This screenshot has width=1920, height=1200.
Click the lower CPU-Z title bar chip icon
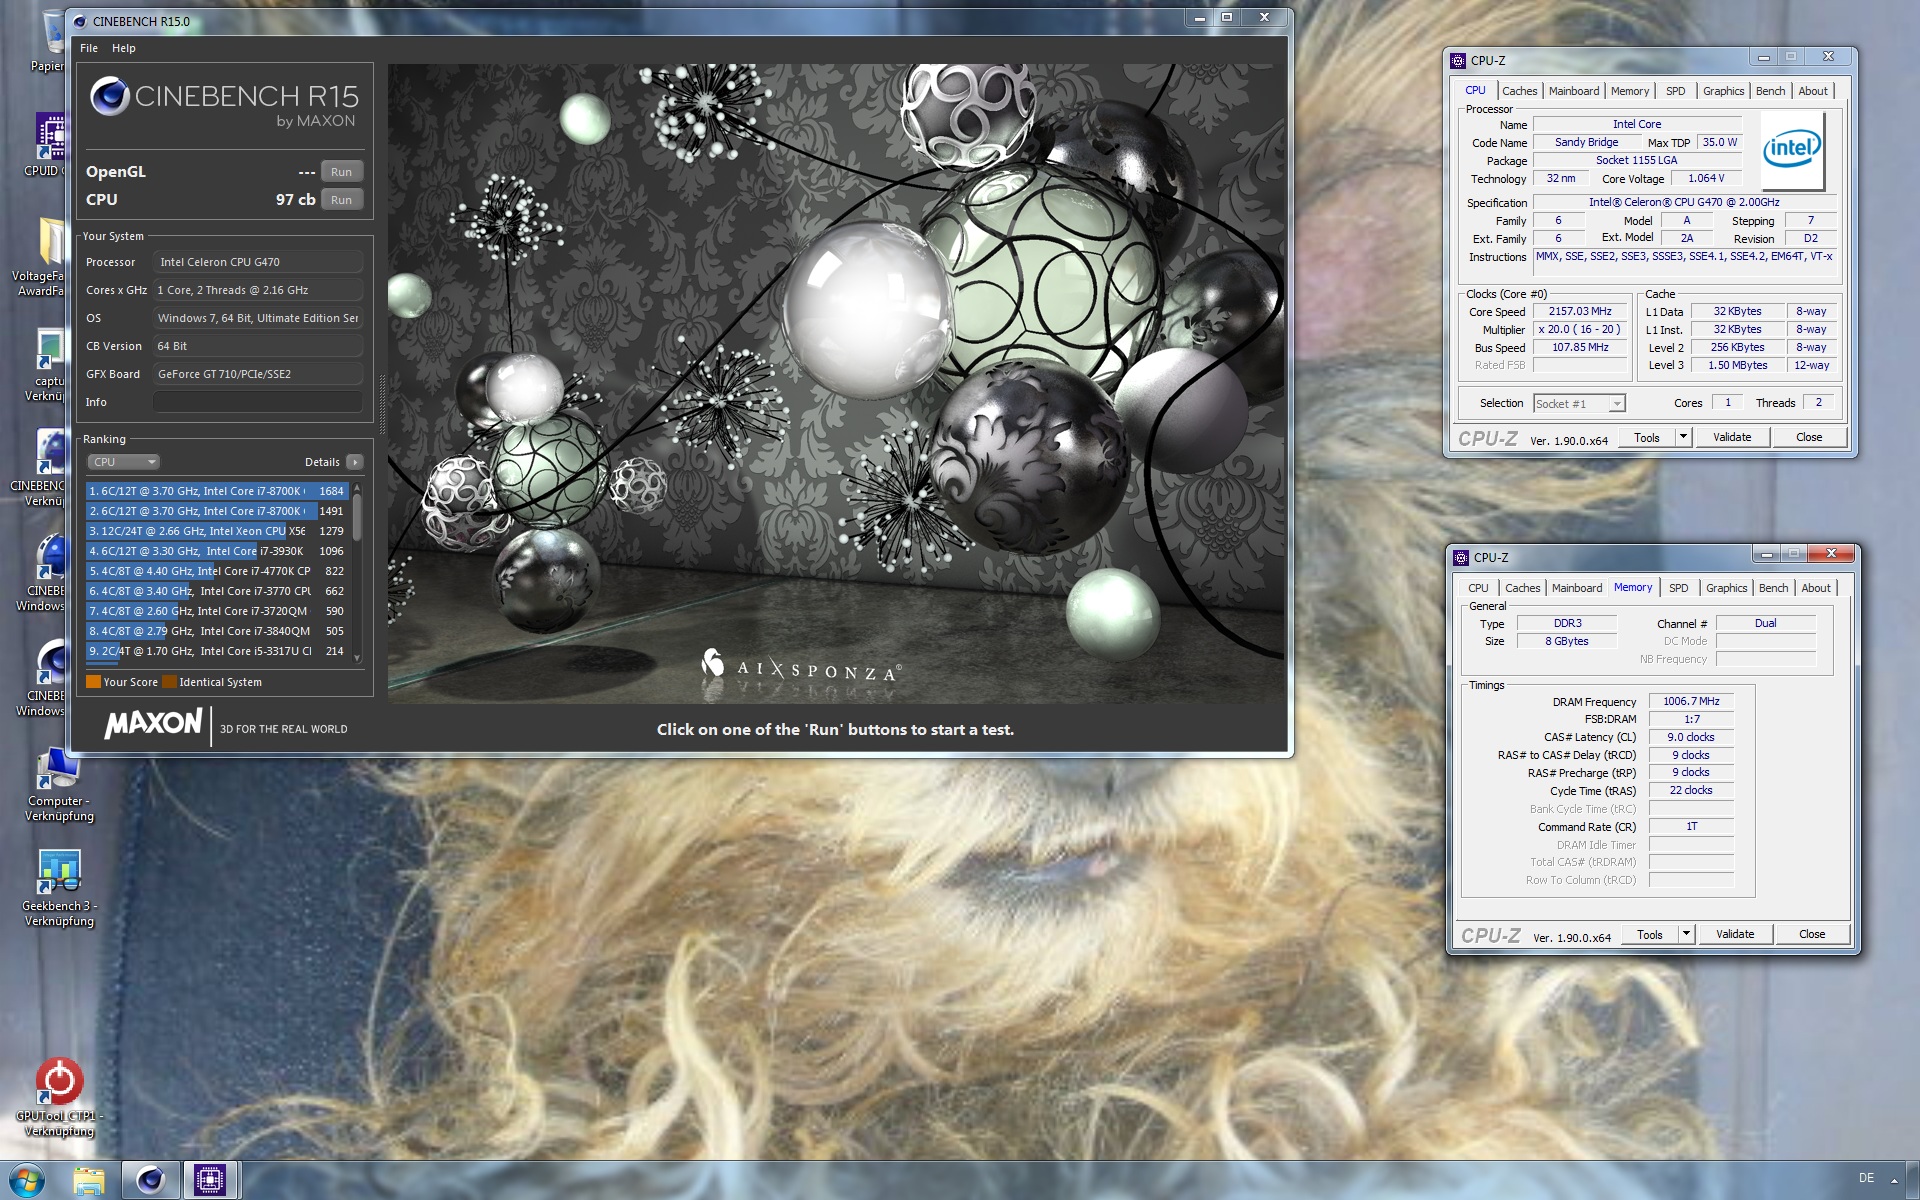(x=1462, y=558)
